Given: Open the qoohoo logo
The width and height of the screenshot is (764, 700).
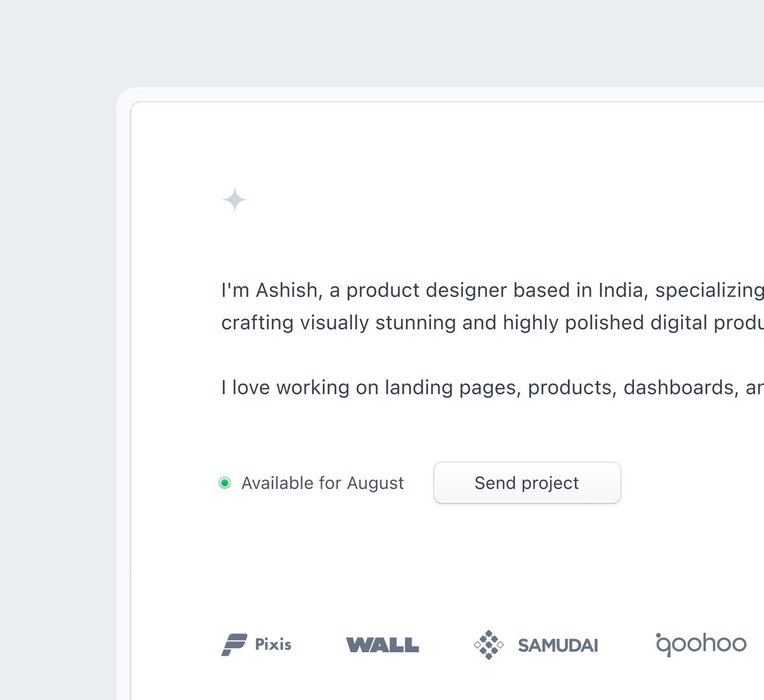Looking at the screenshot, I should [701, 644].
